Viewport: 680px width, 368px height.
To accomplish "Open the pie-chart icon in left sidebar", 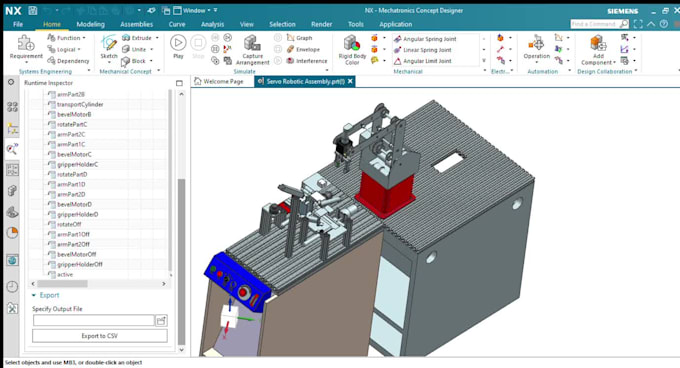I will click(12, 233).
